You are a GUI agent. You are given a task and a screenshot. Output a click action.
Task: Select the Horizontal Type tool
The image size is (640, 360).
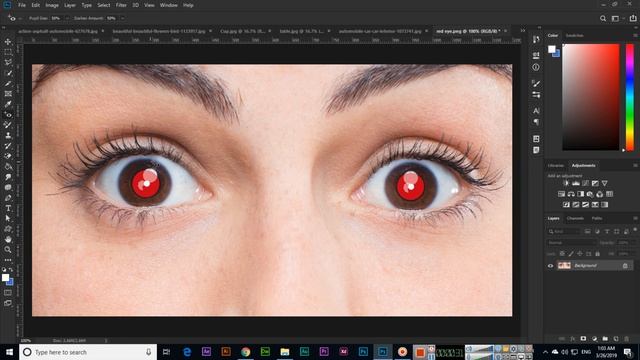[x=8, y=208]
